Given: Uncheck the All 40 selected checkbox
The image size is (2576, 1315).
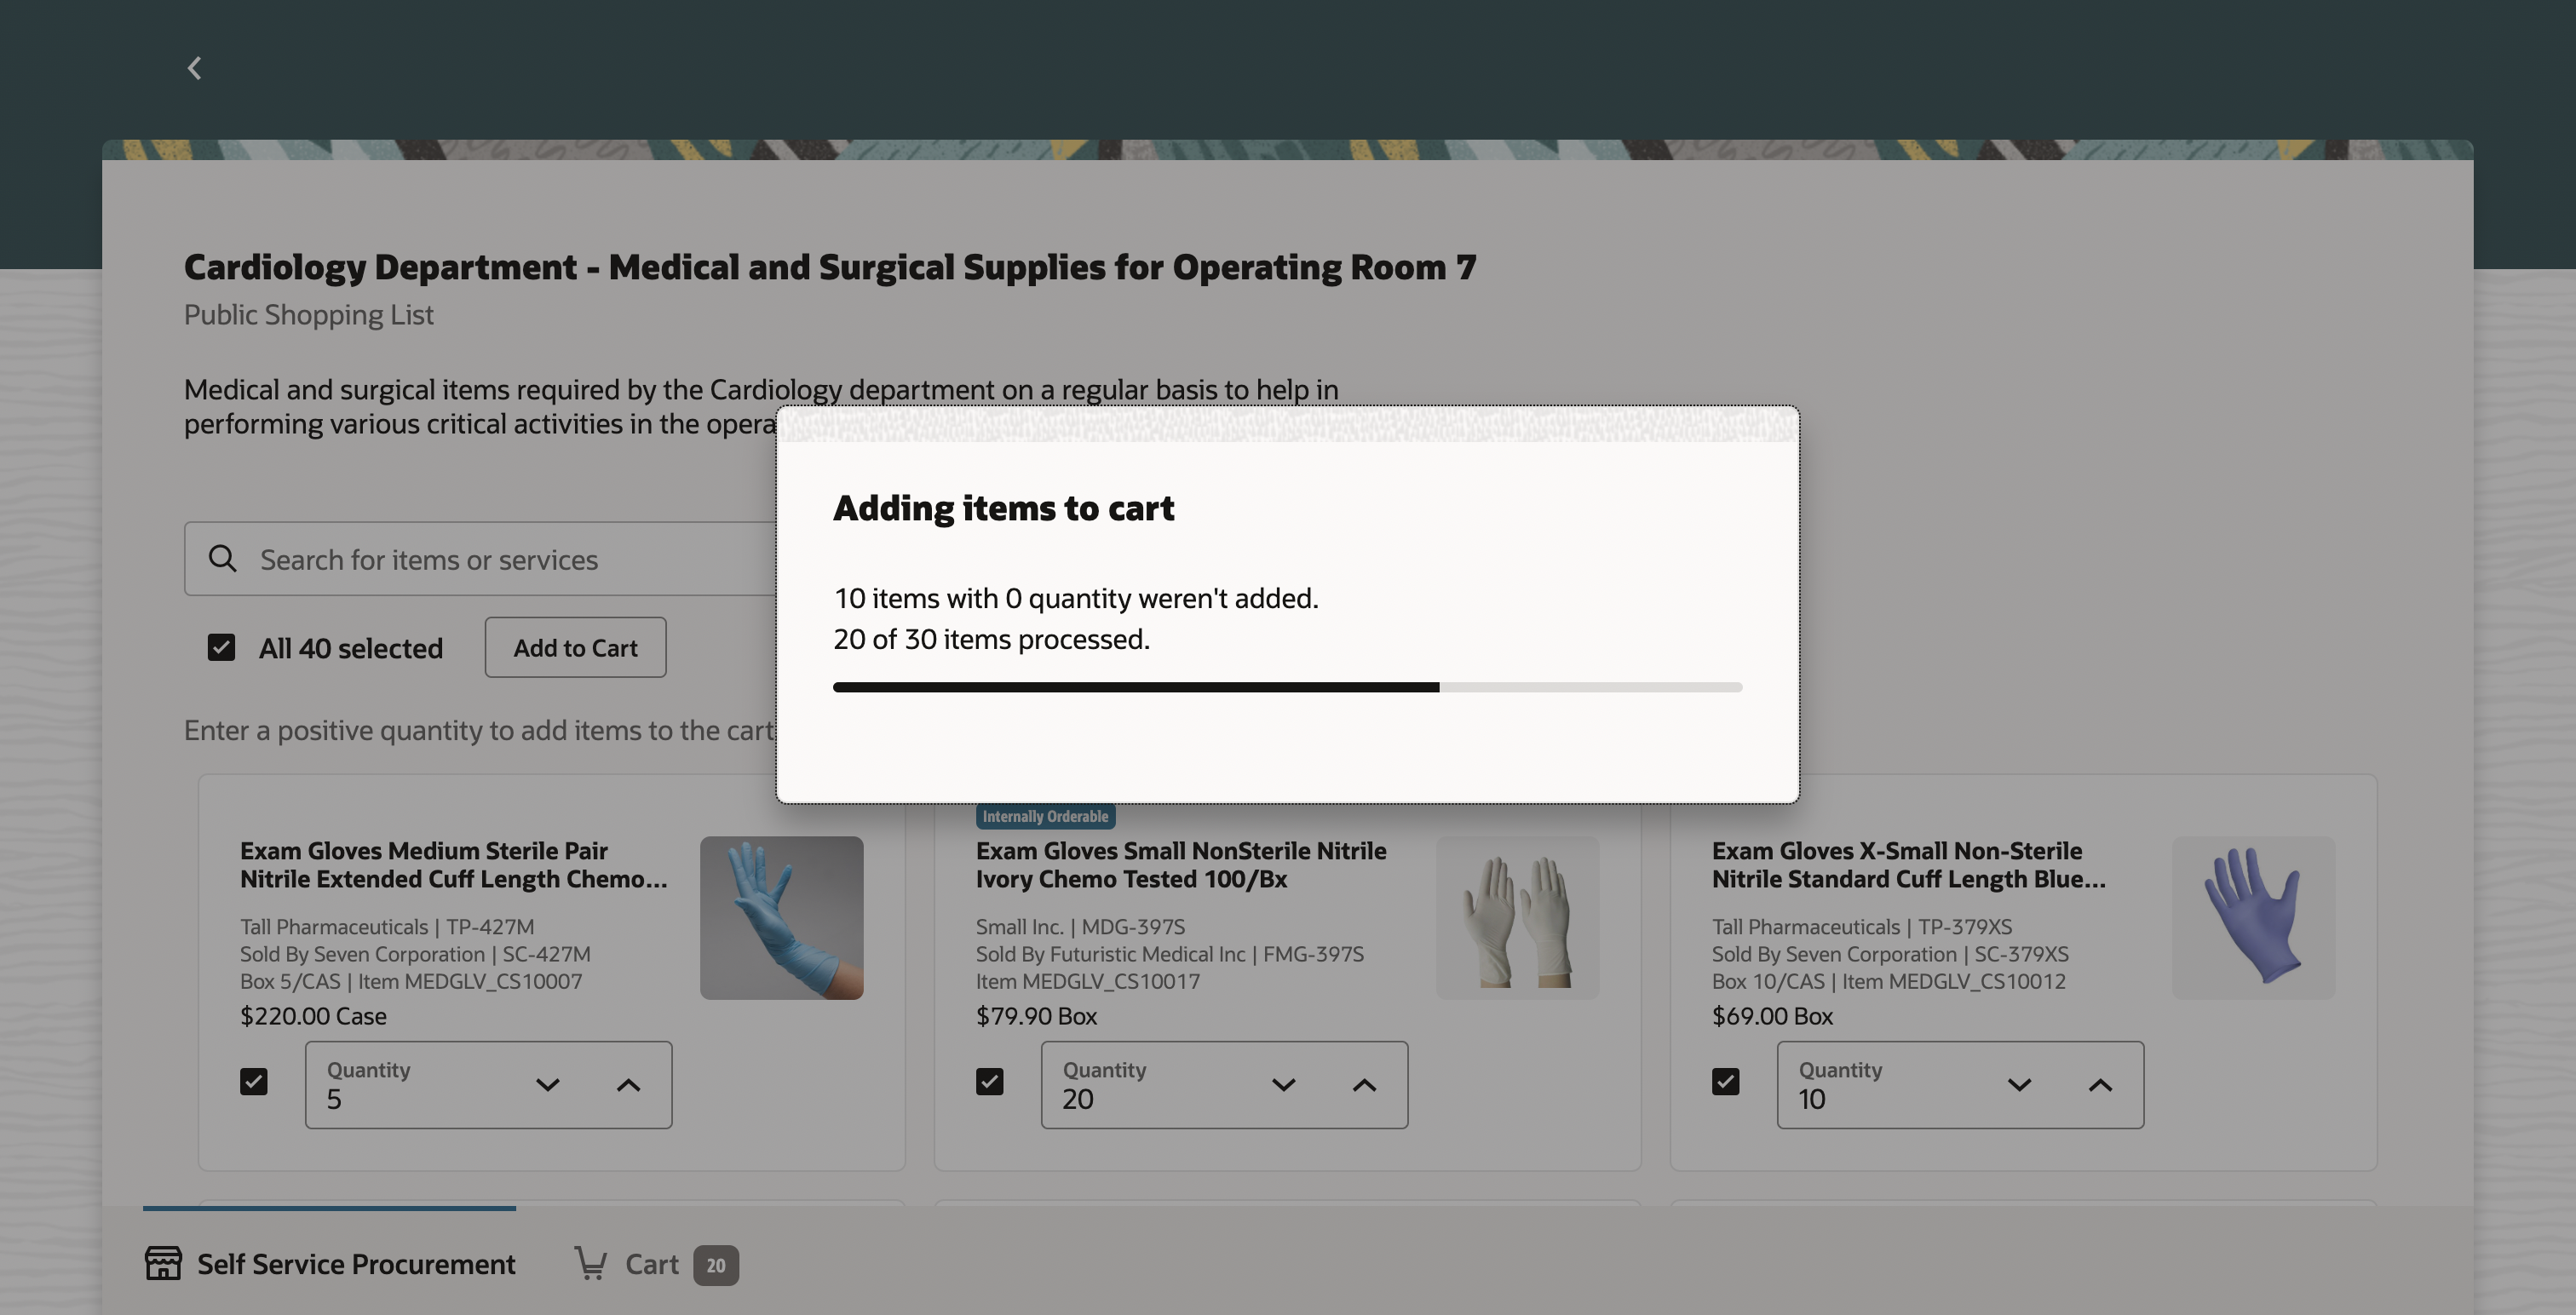Looking at the screenshot, I should pos(221,648).
